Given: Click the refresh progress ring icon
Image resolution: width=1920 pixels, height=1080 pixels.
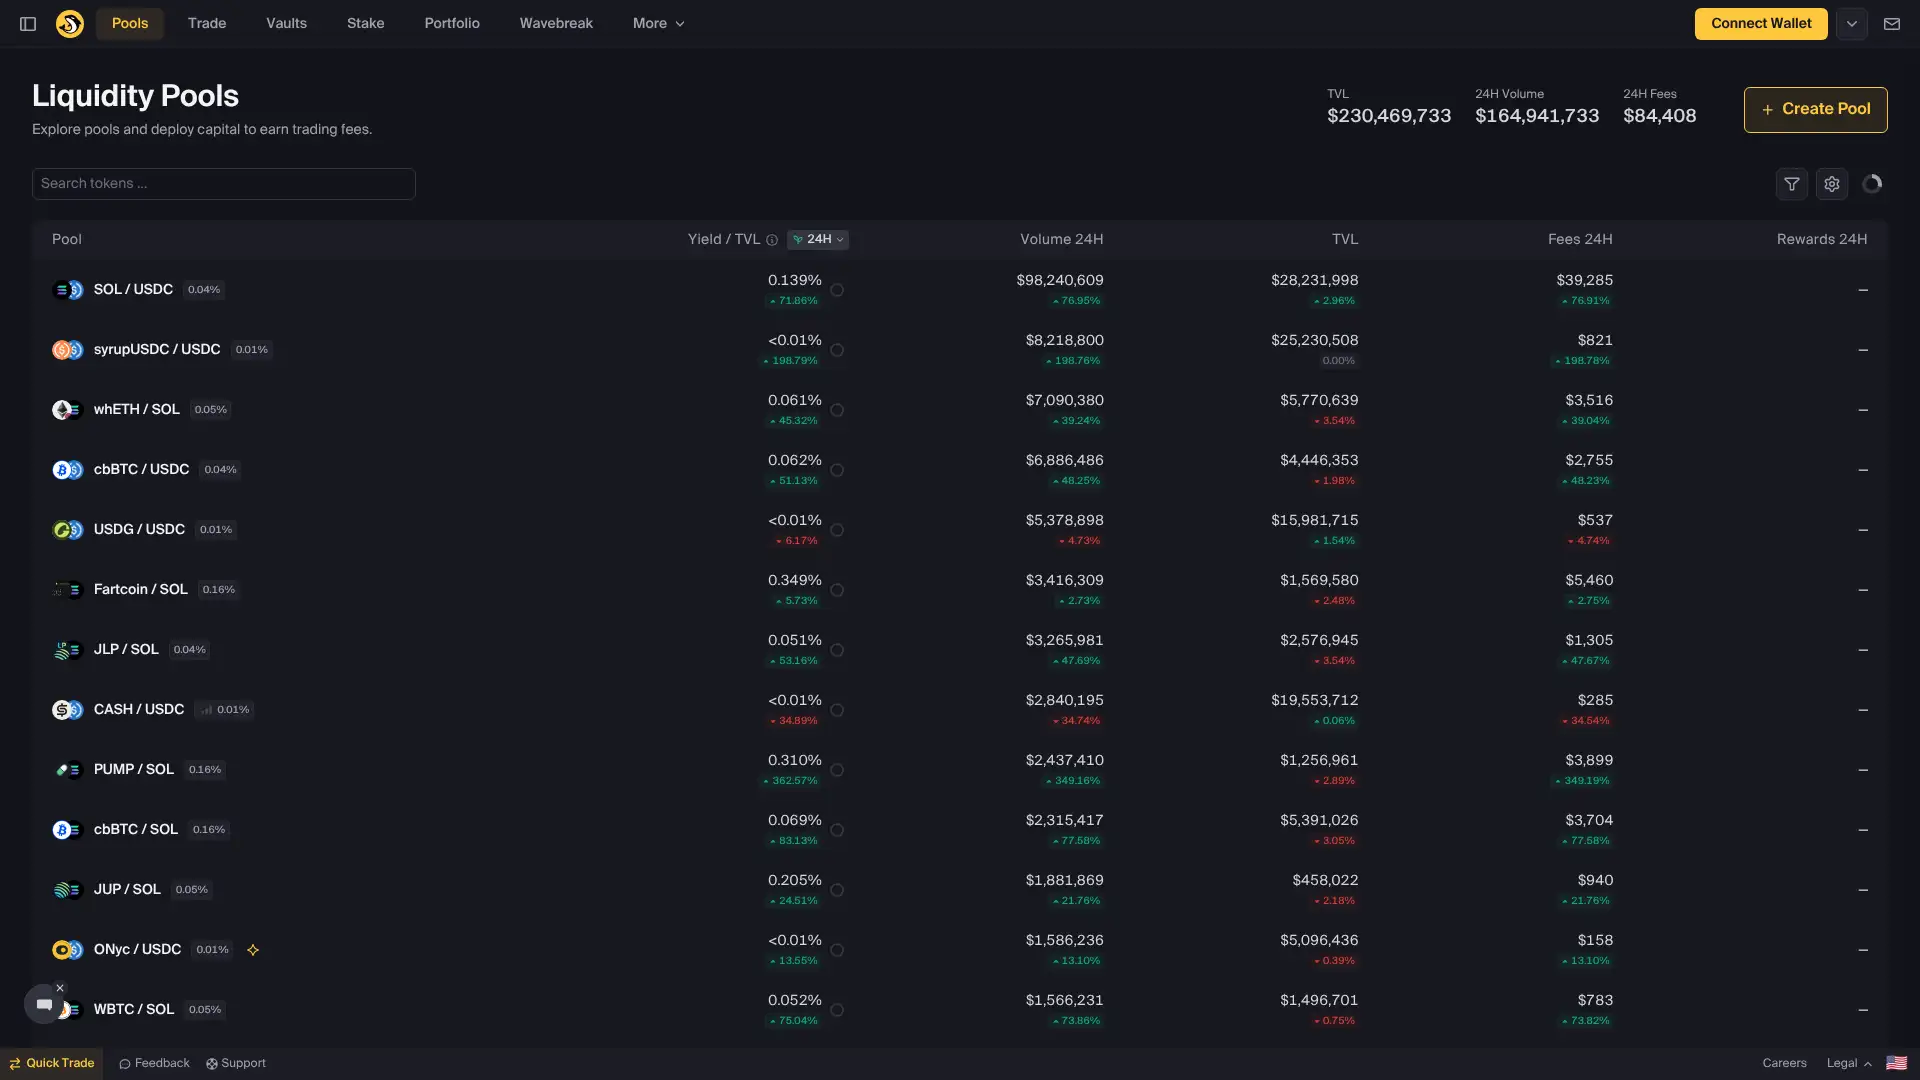Looking at the screenshot, I should 1872,183.
